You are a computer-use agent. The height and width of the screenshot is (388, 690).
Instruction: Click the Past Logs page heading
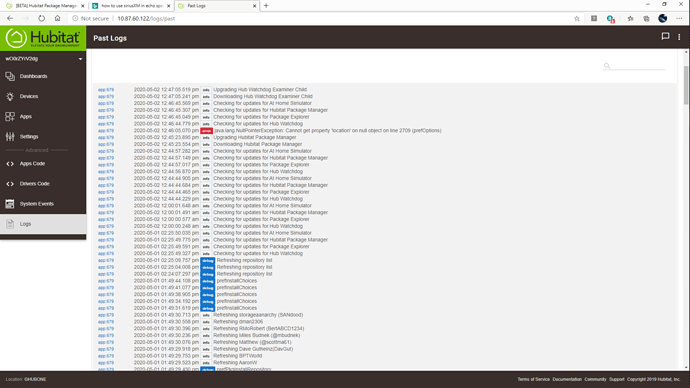(110, 38)
